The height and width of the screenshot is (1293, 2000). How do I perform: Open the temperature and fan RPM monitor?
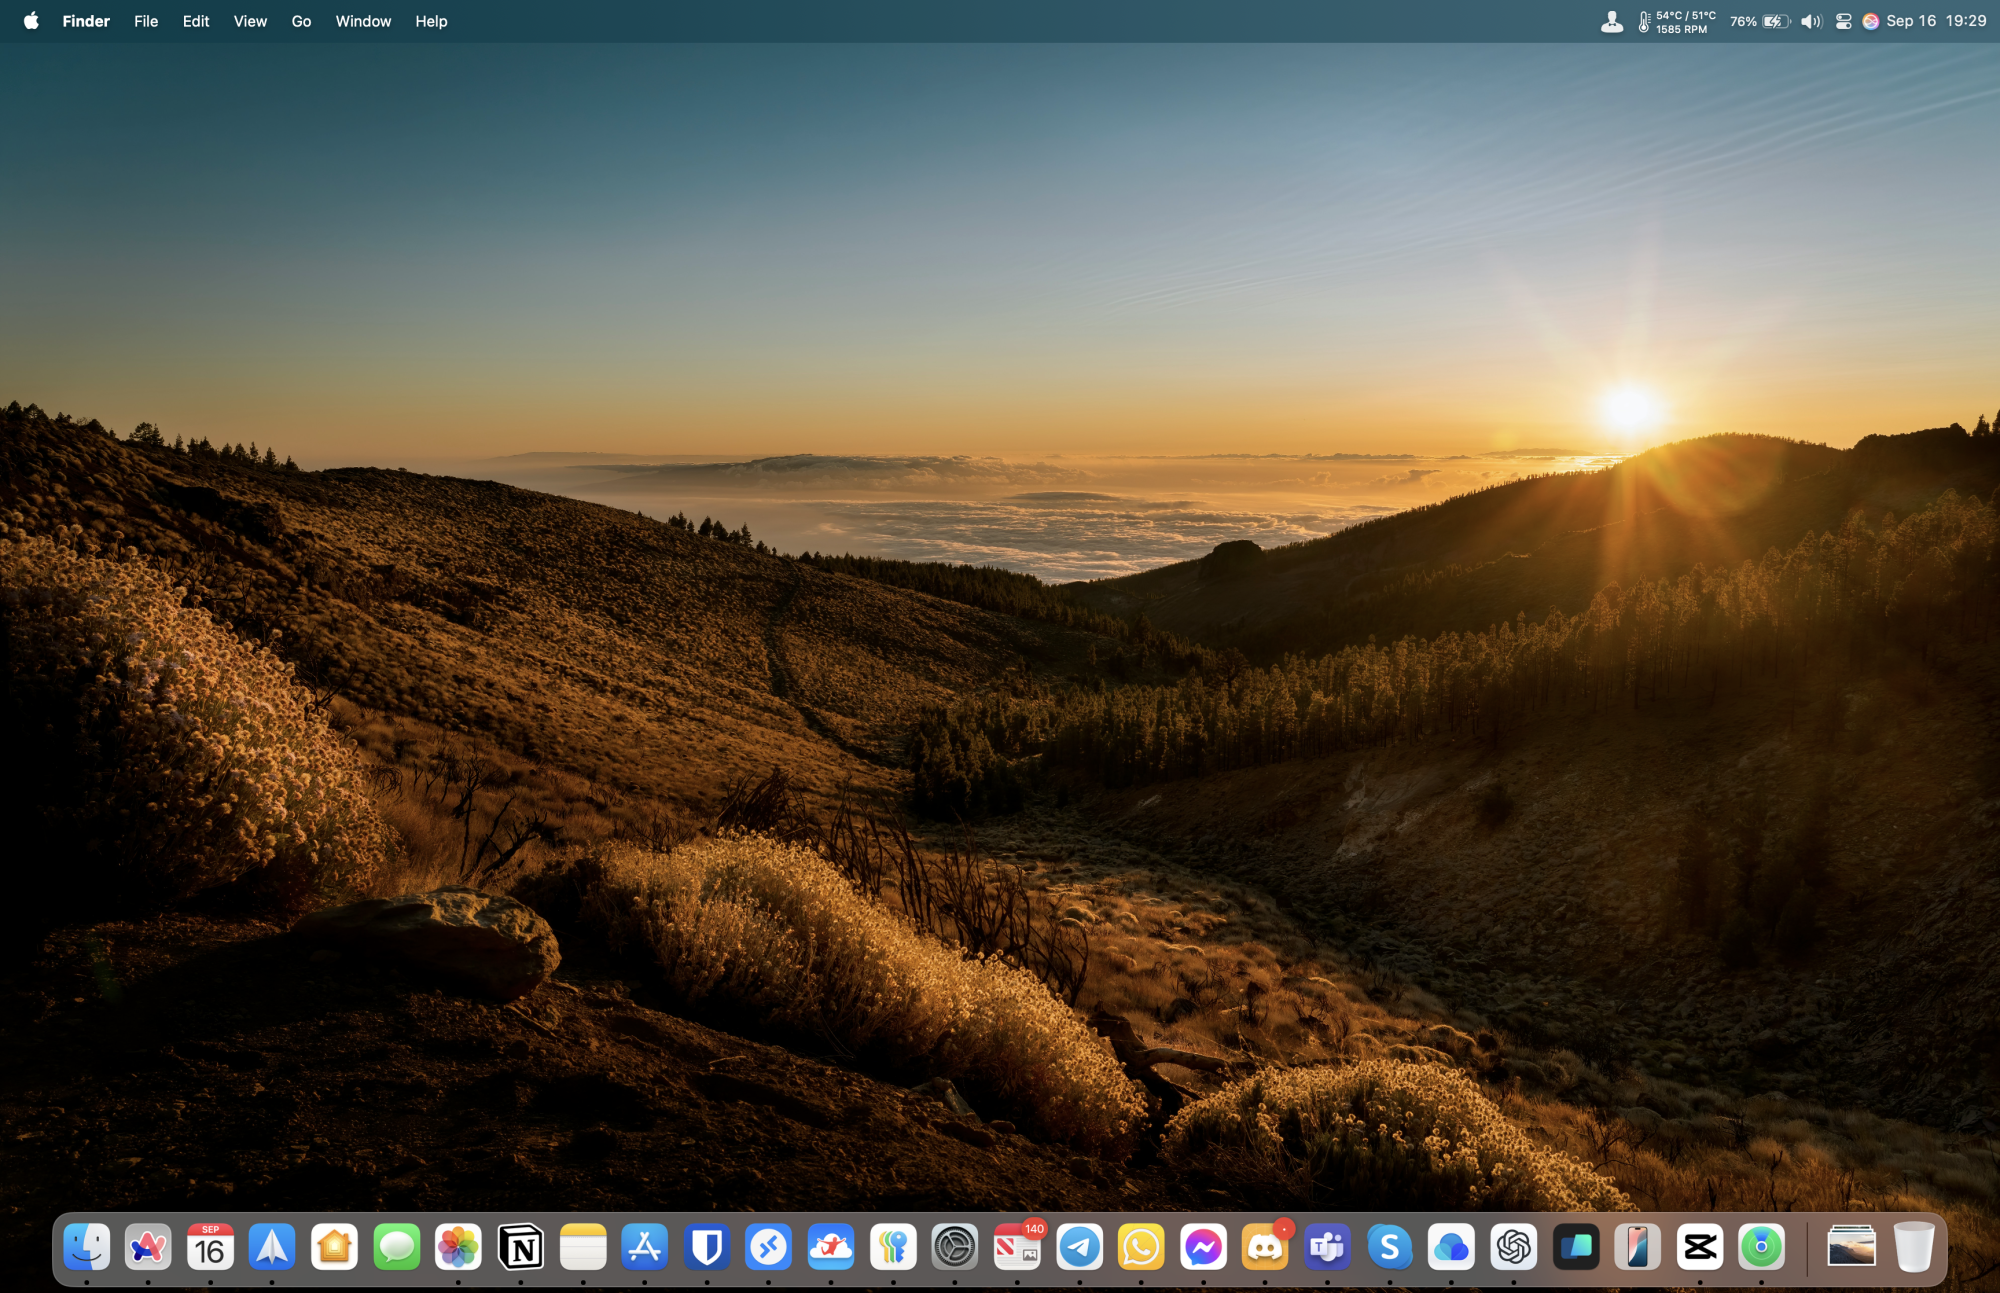coord(1677,21)
